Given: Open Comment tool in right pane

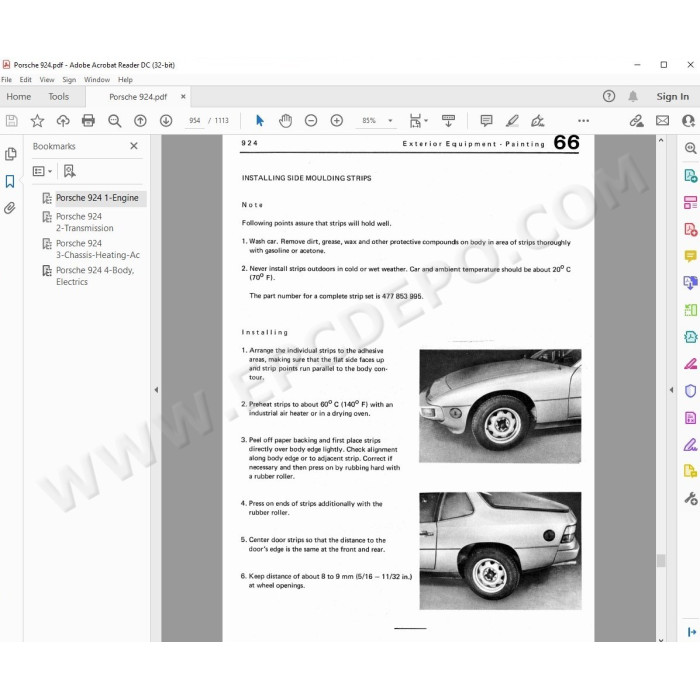Looking at the screenshot, I should (691, 256).
